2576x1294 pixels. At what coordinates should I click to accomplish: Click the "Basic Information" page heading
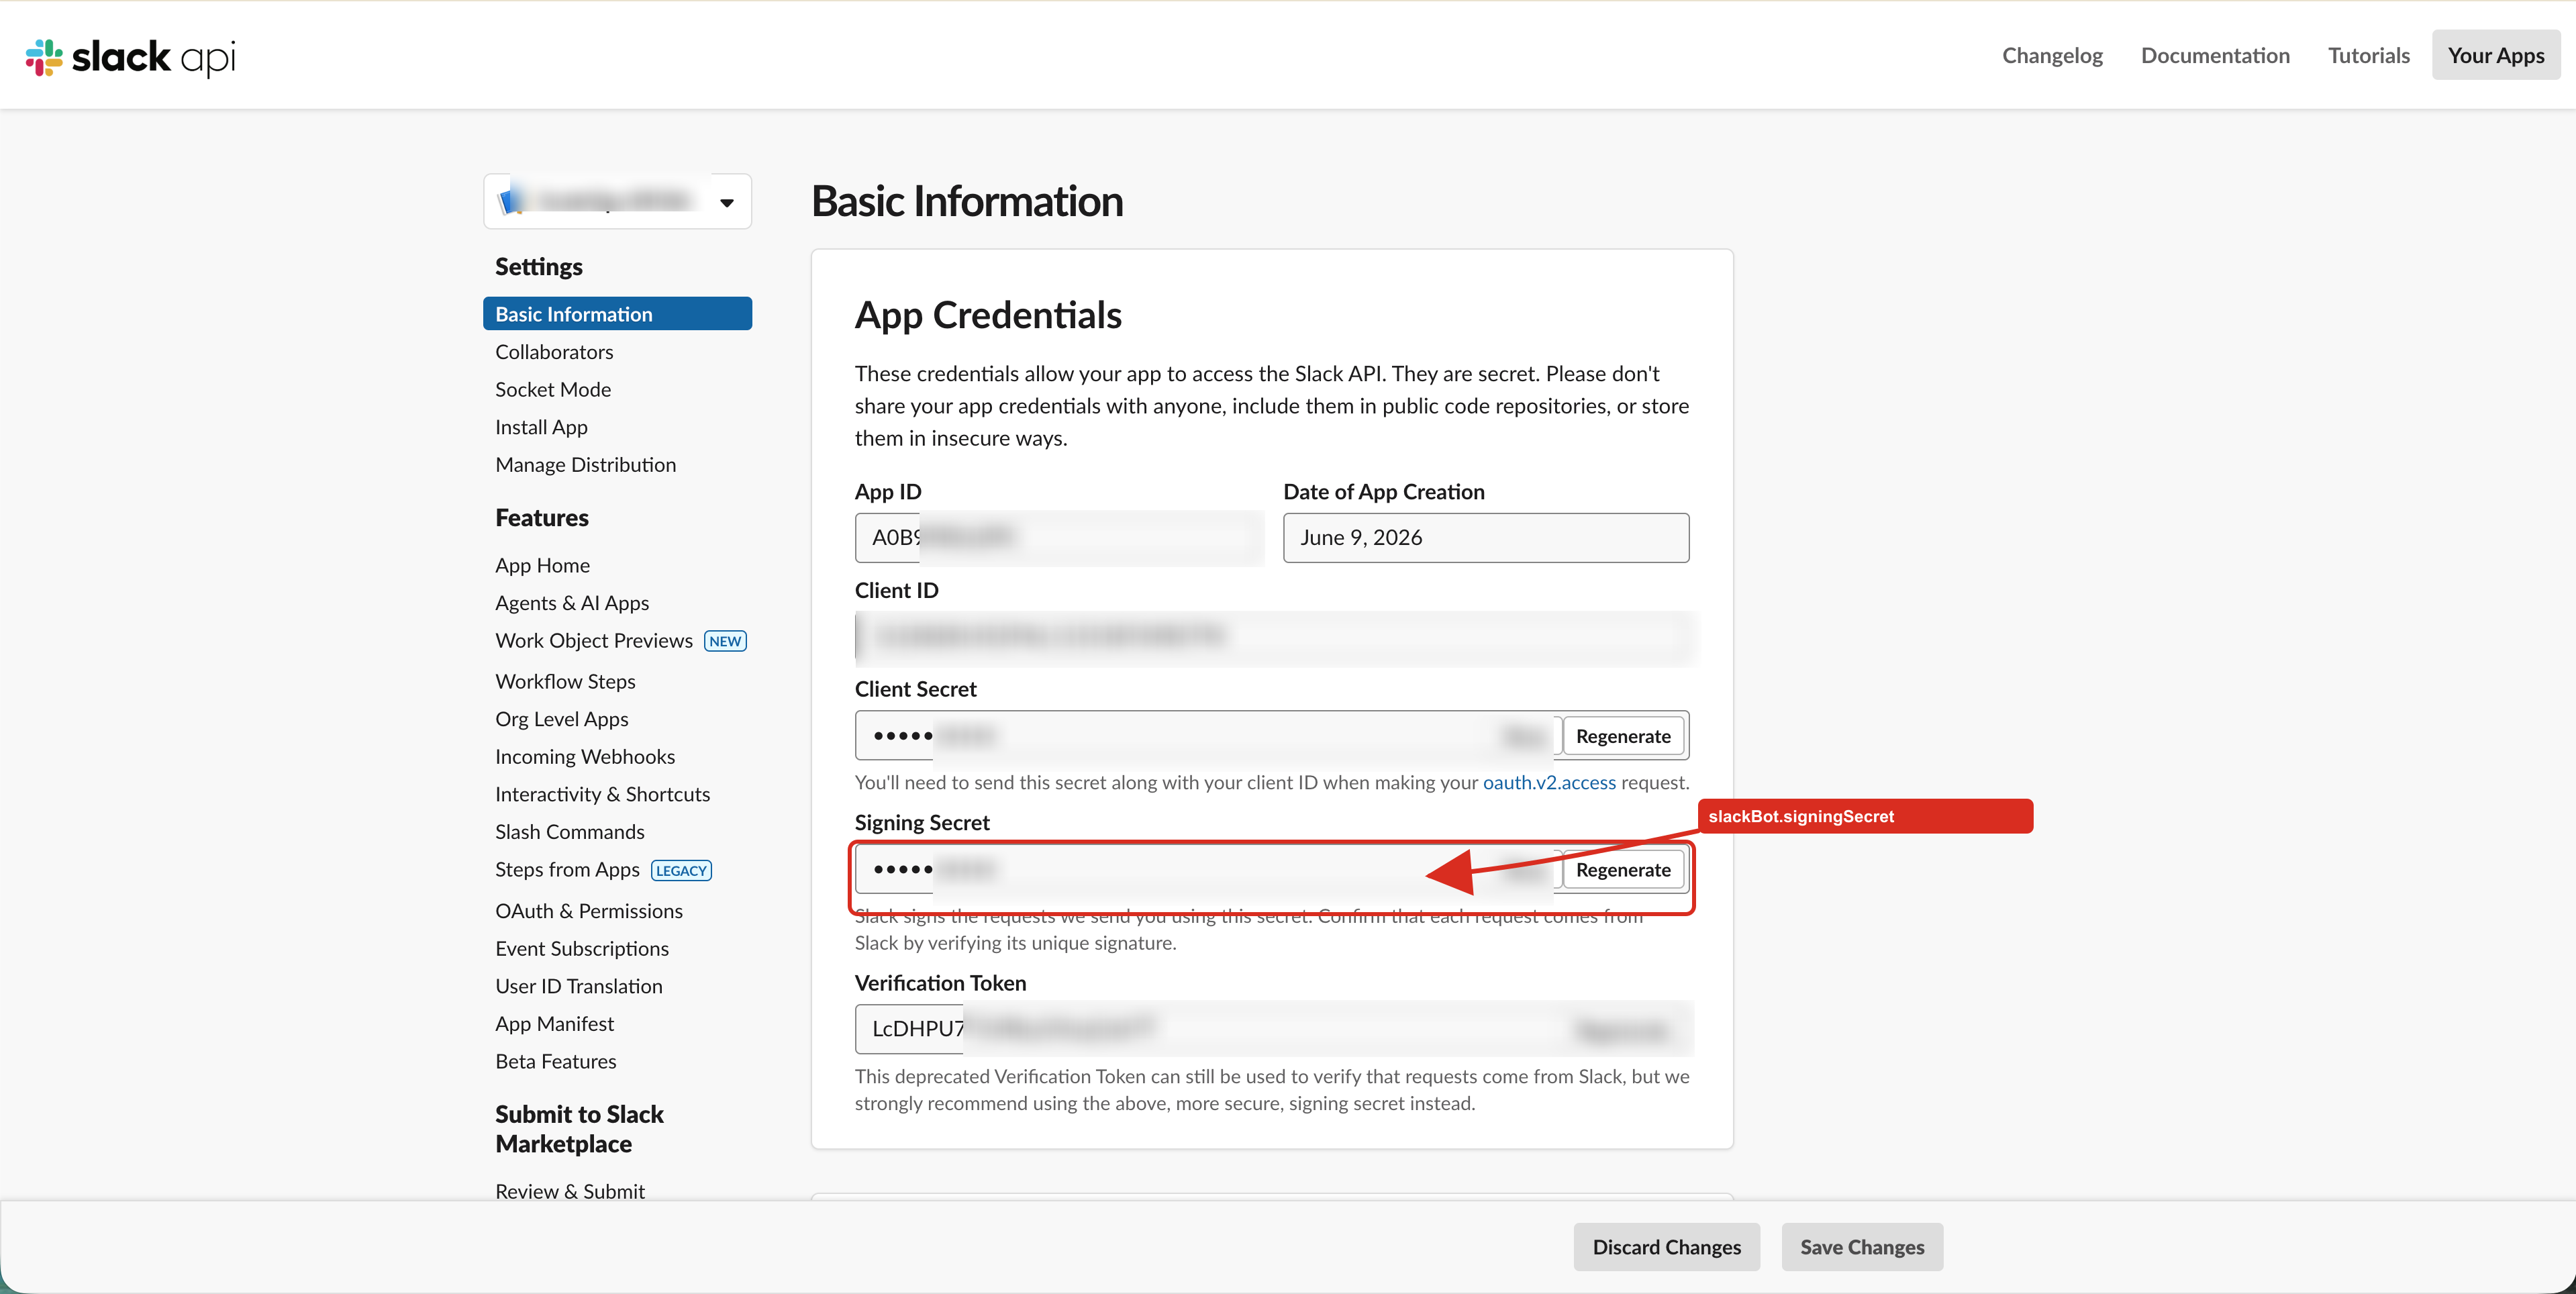coord(967,201)
